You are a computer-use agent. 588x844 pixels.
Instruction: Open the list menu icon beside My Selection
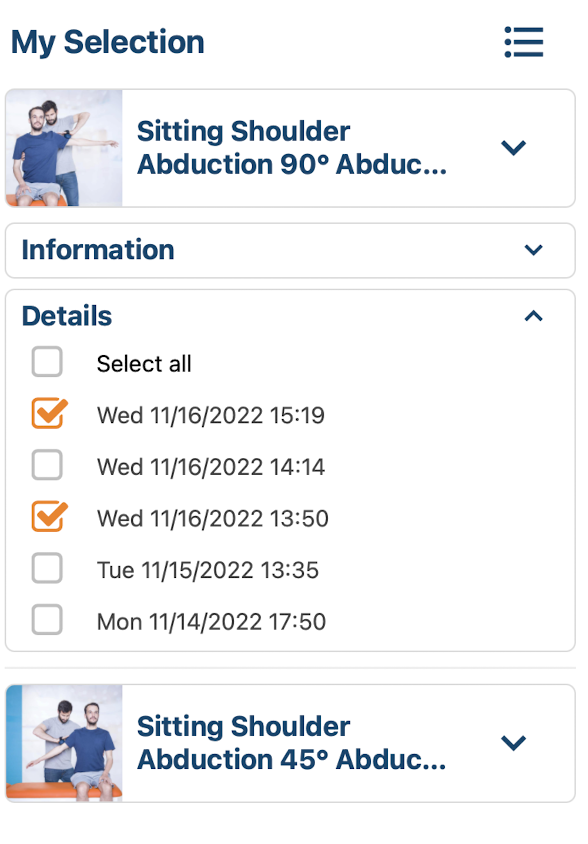(523, 42)
